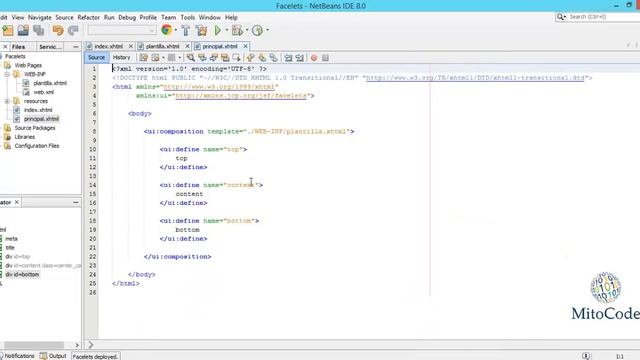Click the Shift Line Right icon
The height and width of the screenshot is (360, 640).
(300, 58)
